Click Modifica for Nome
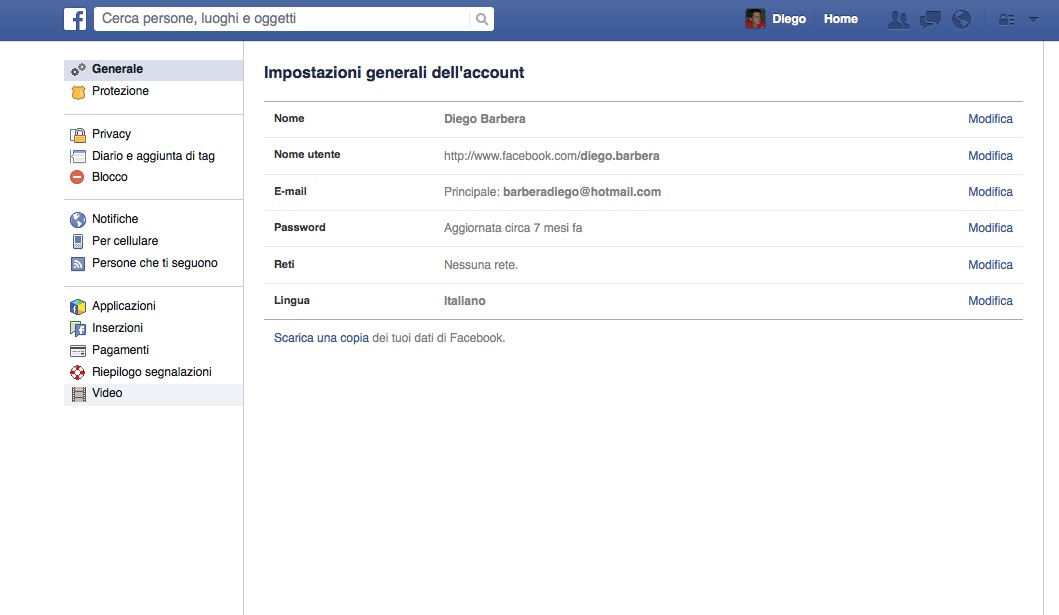This screenshot has width=1059, height=615. (x=990, y=119)
